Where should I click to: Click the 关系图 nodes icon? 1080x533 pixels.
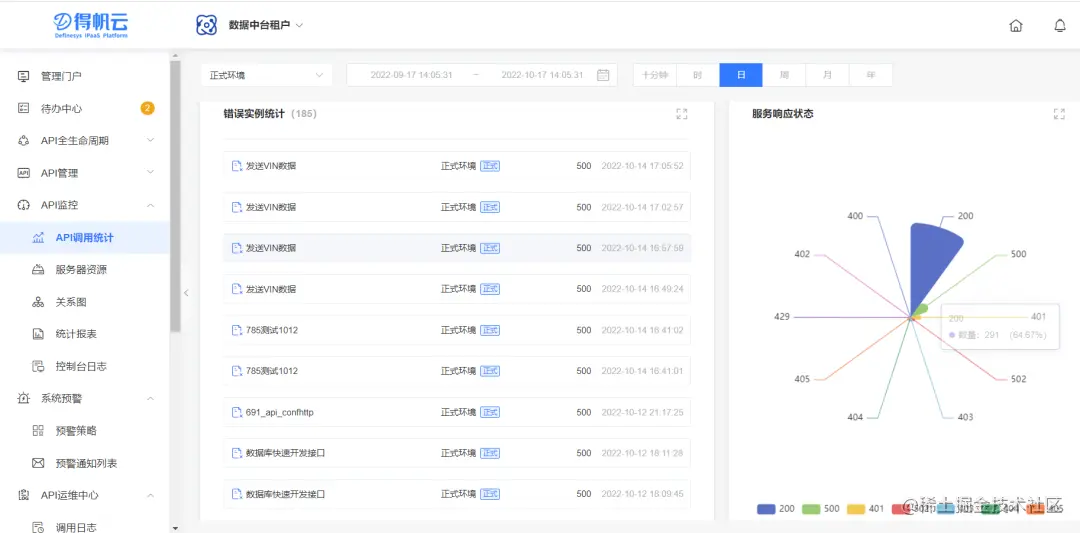point(39,302)
